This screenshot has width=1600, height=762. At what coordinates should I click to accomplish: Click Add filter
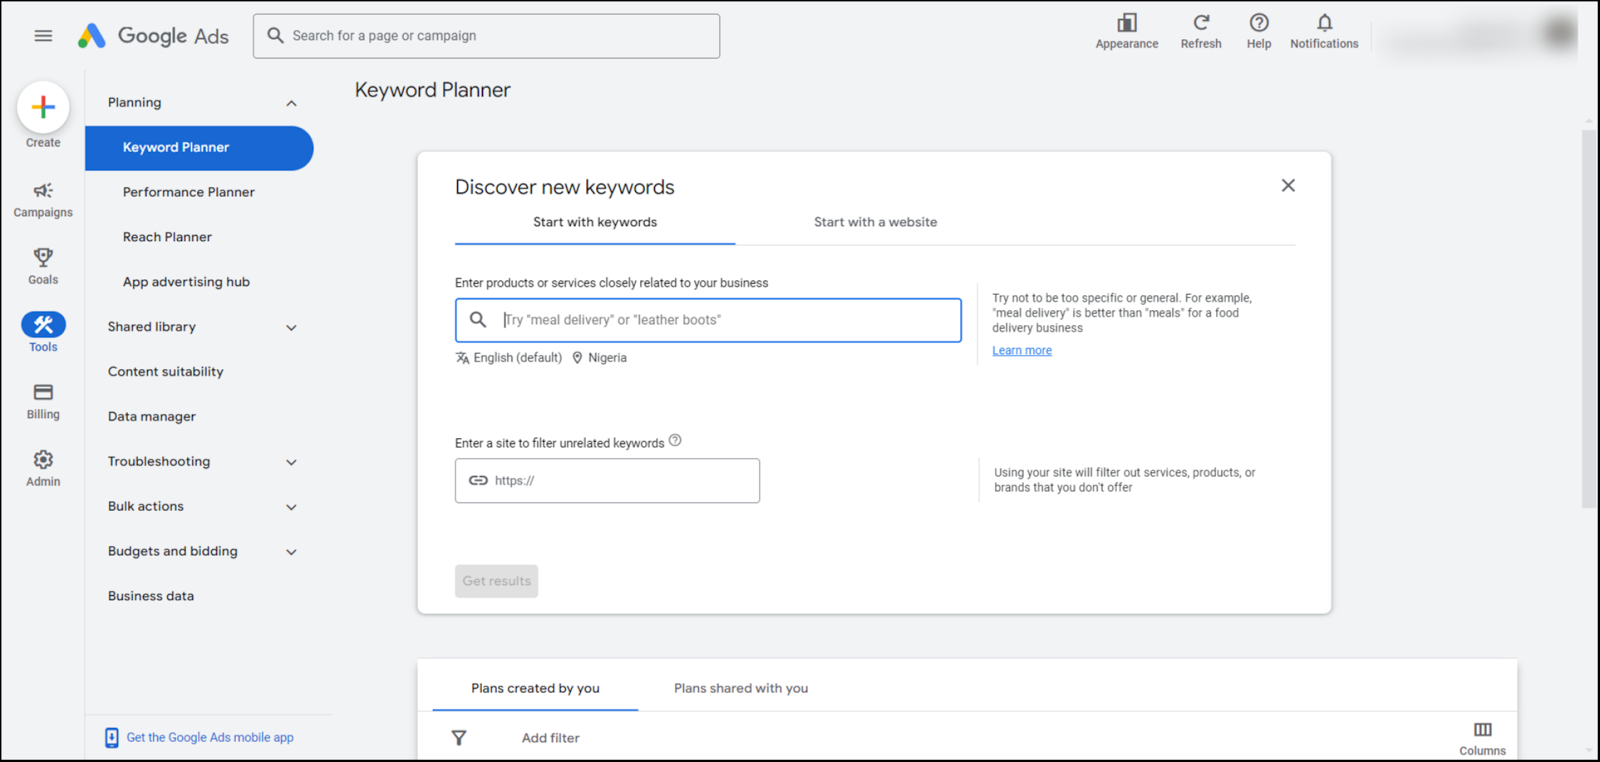coord(550,738)
